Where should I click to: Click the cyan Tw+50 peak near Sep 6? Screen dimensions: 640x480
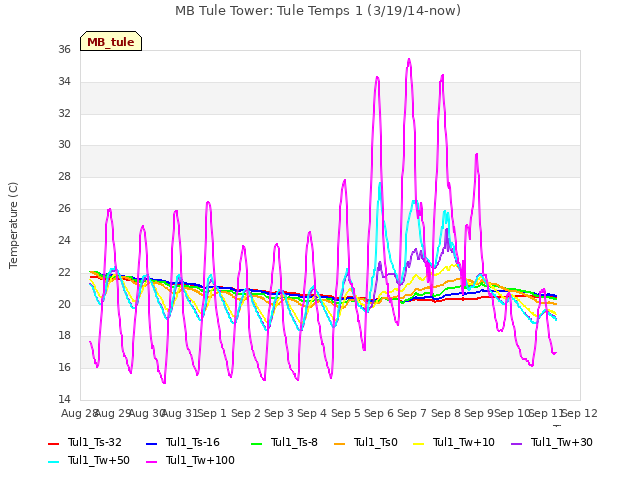click(x=380, y=184)
